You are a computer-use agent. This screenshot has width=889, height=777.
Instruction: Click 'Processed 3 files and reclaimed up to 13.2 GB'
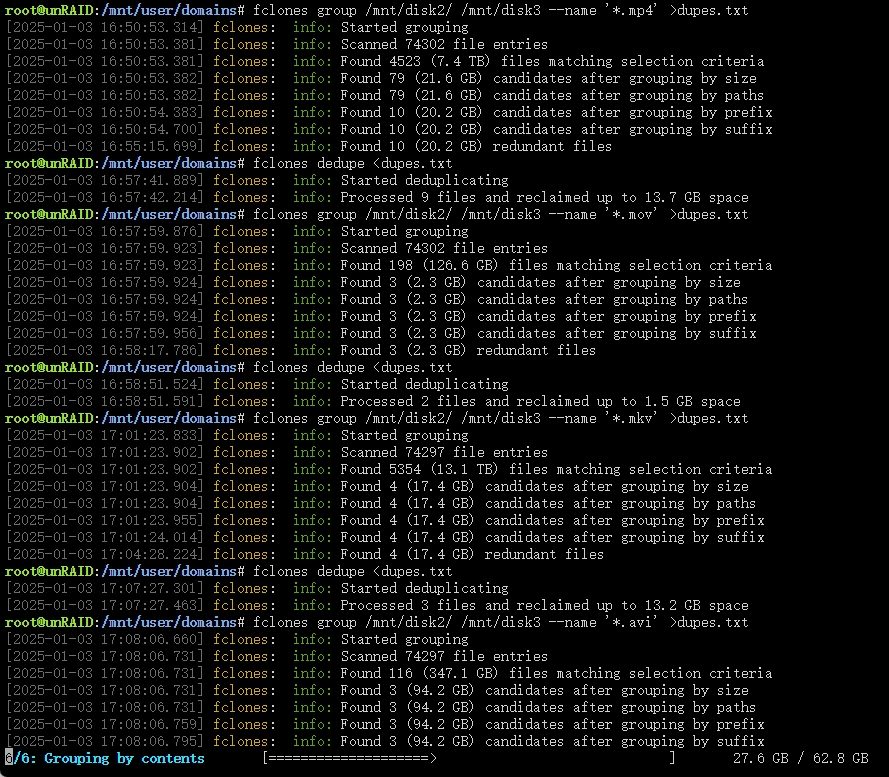(x=377, y=606)
